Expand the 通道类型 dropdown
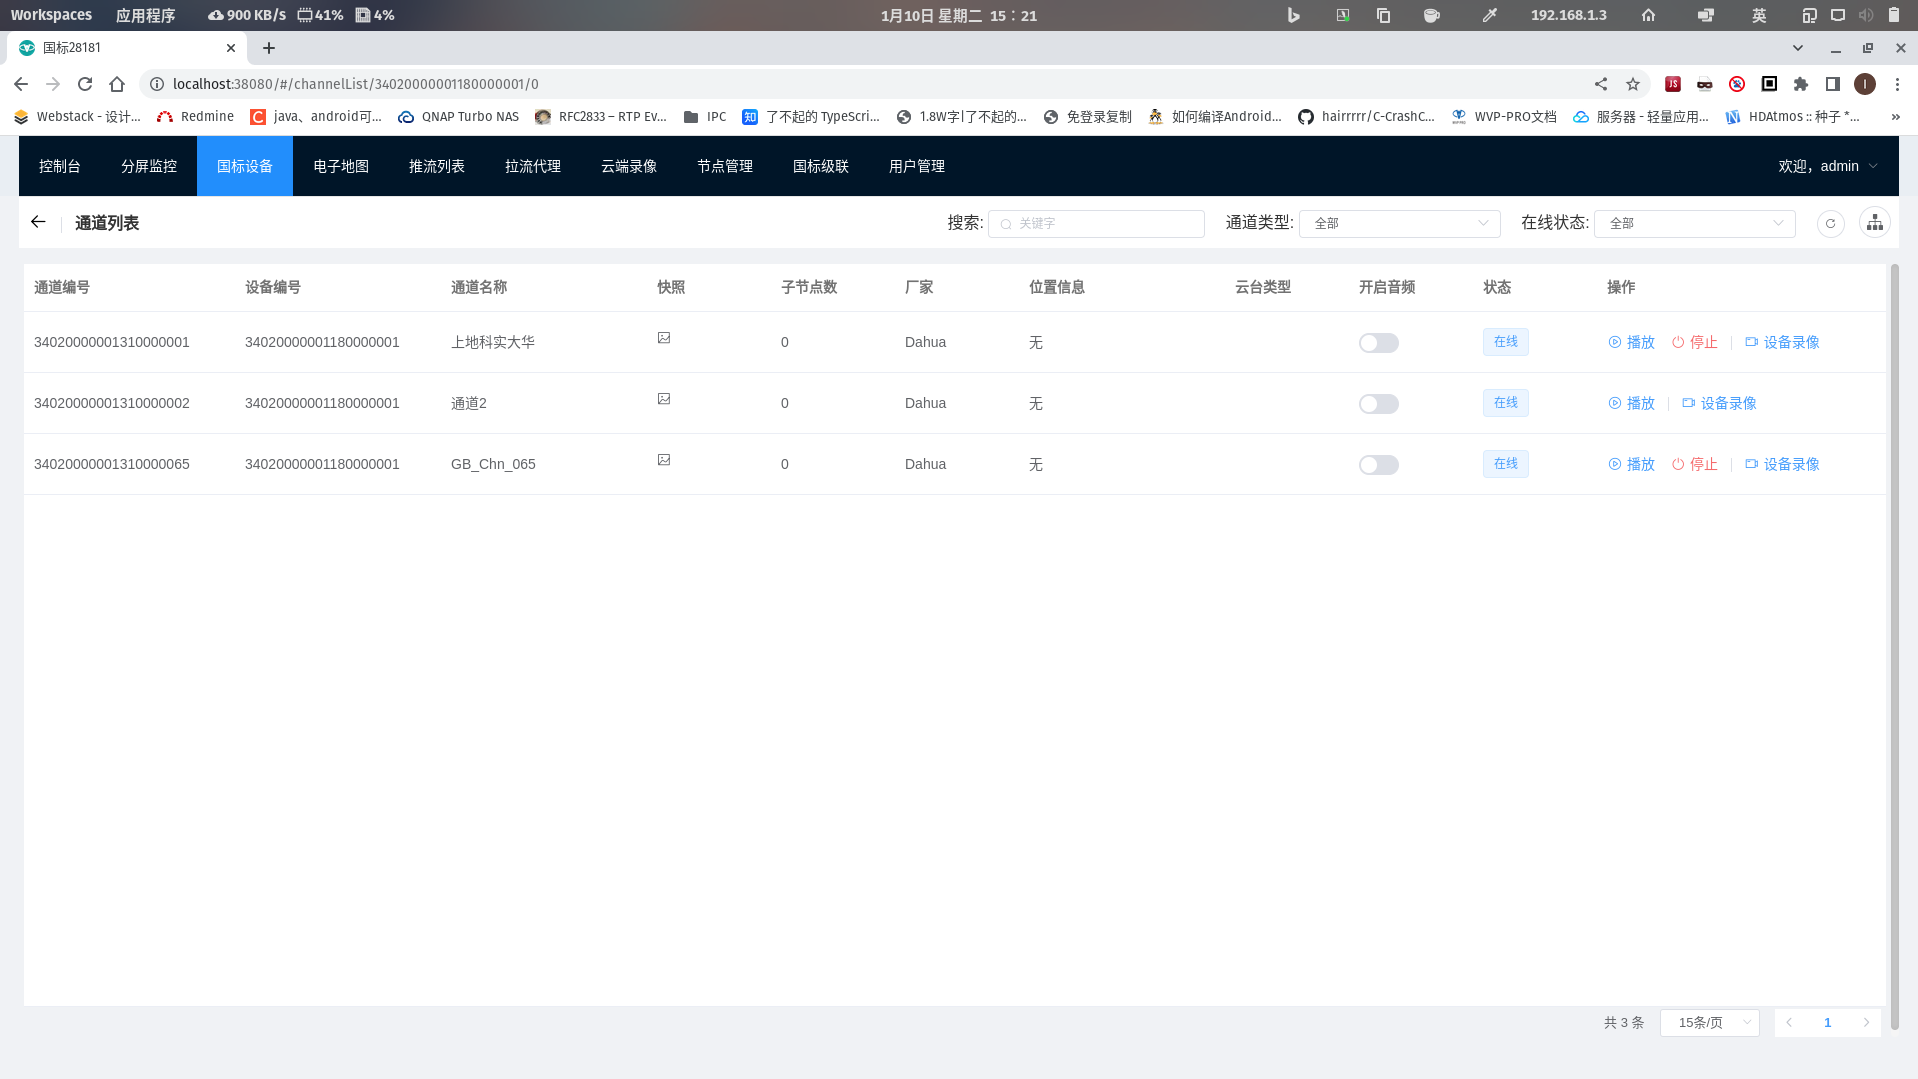Viewport: 1918px width, 1079px height. (x=1399, y=223)
